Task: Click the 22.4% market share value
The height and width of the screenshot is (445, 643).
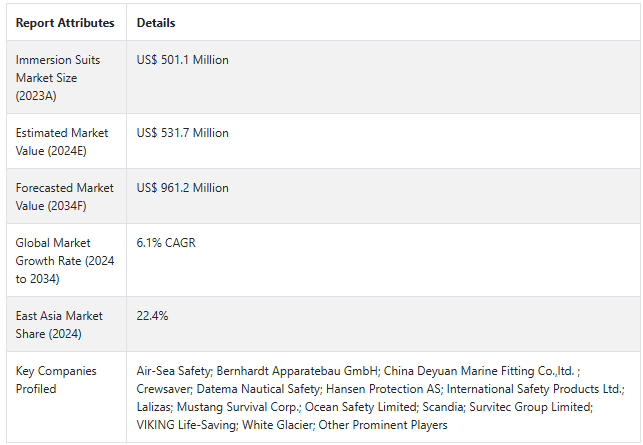Action: [153, 316]
